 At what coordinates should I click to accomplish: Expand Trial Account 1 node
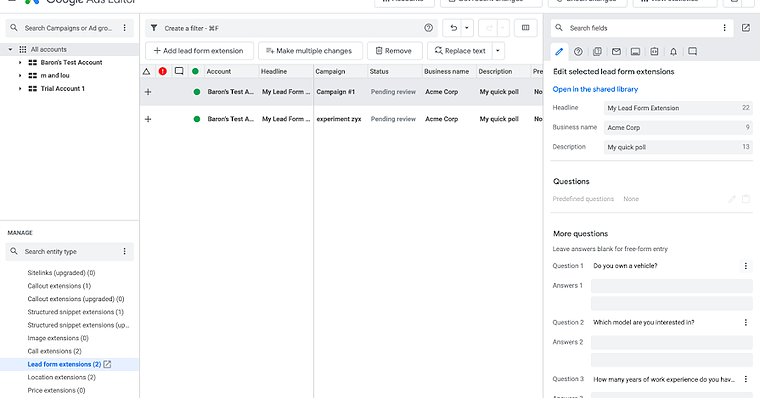(20, 89)
